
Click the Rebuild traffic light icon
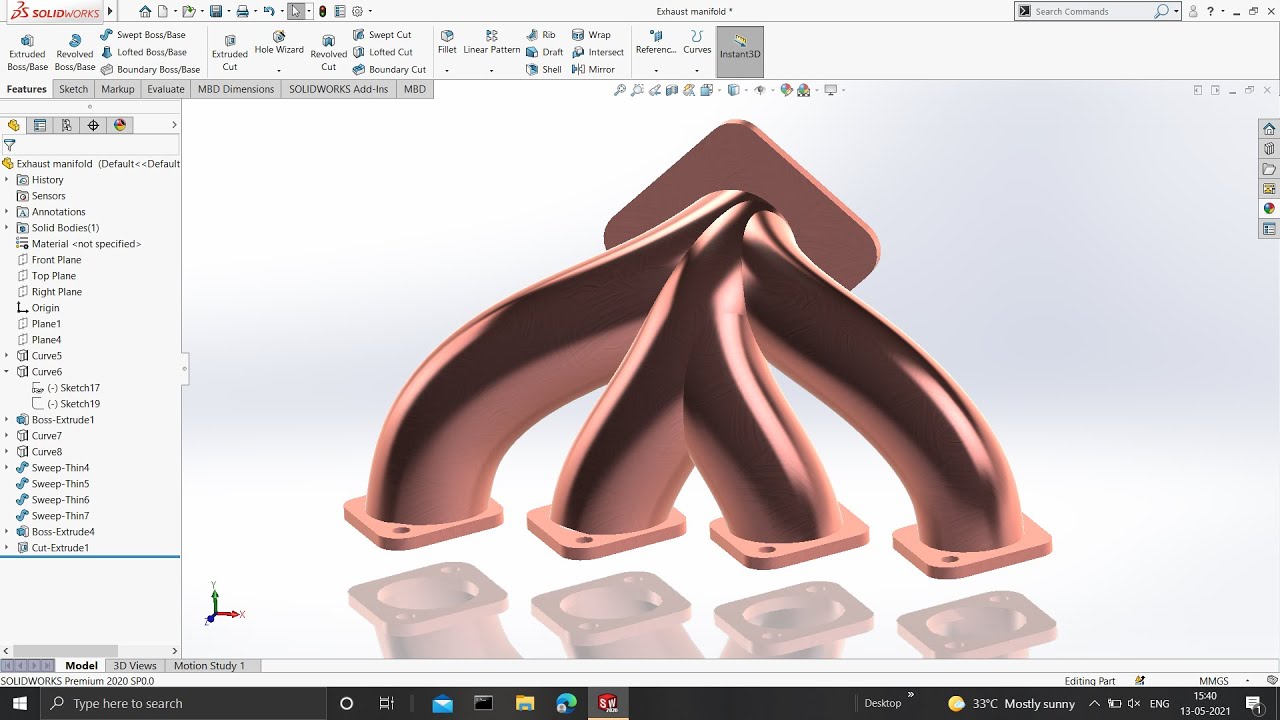coord(322,11)
